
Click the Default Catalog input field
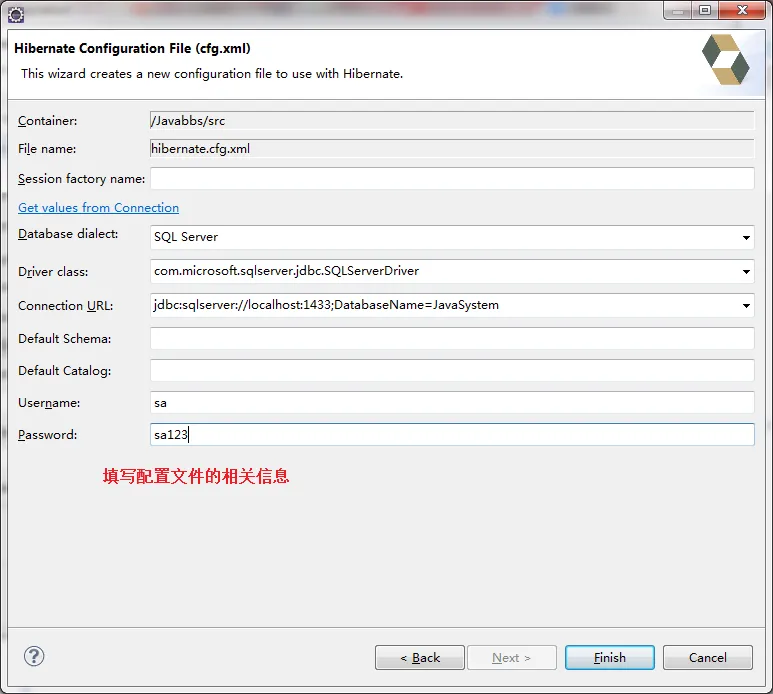(x=452, y=371)
